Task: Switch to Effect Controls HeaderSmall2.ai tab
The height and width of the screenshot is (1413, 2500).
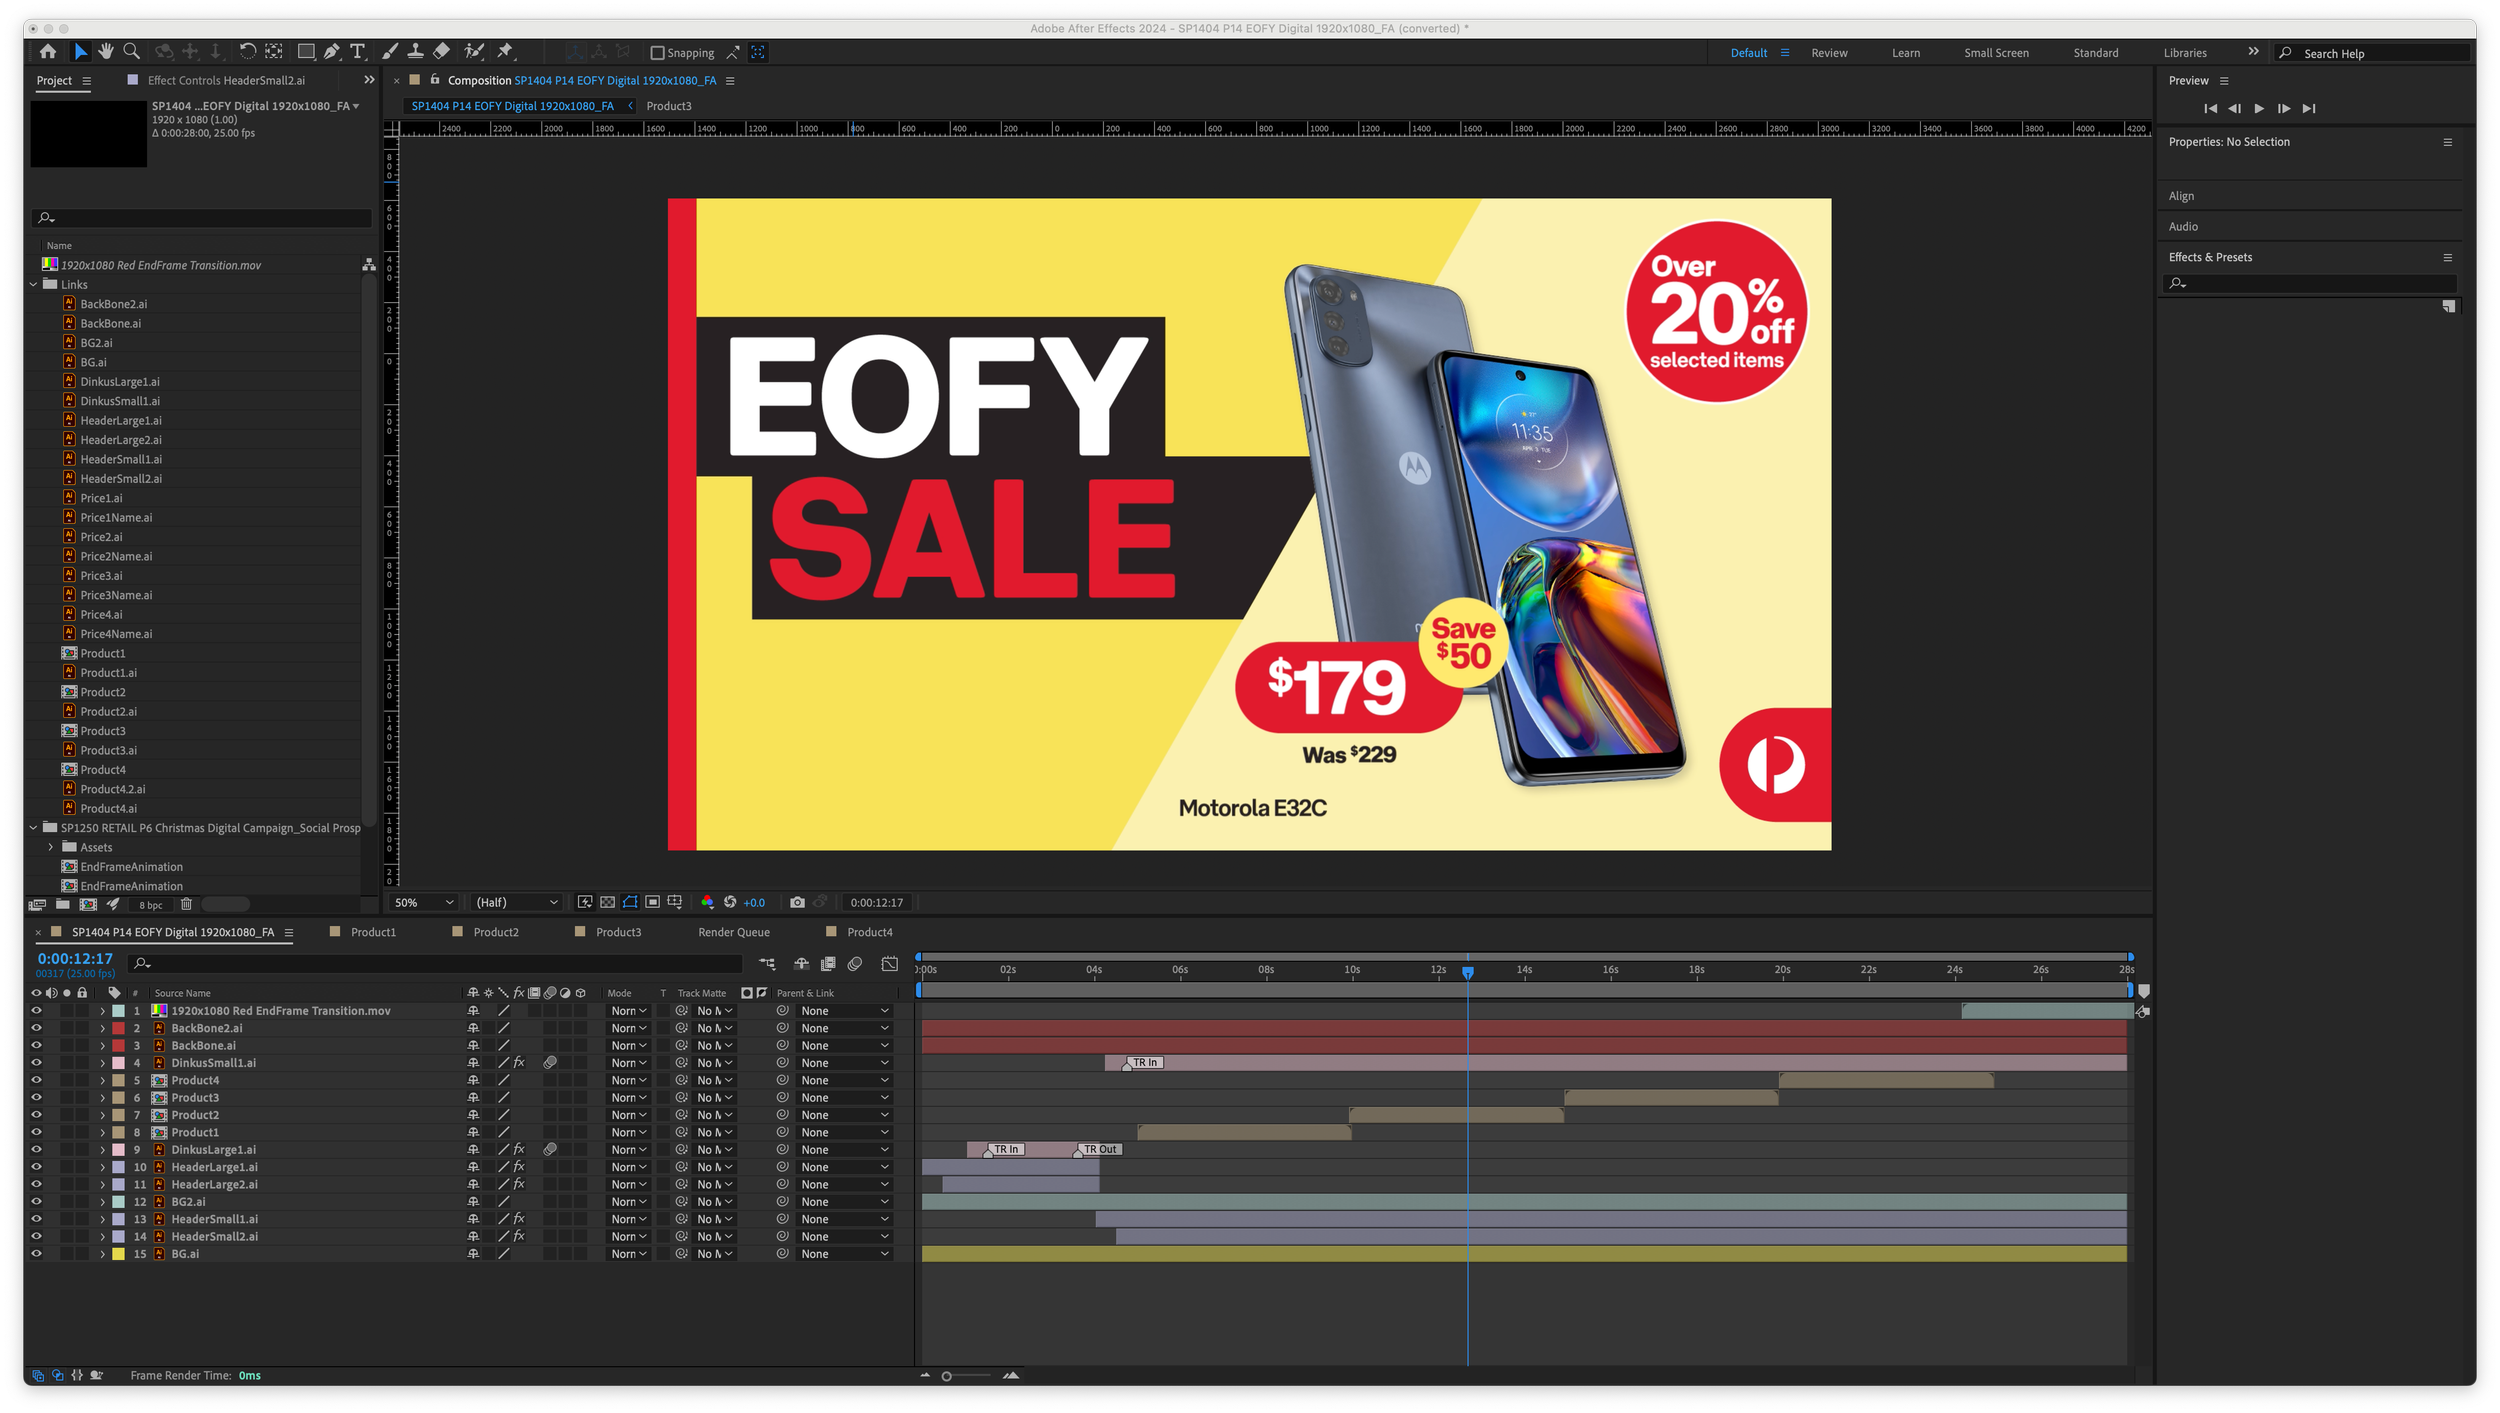Action: [x=226, y=80]
